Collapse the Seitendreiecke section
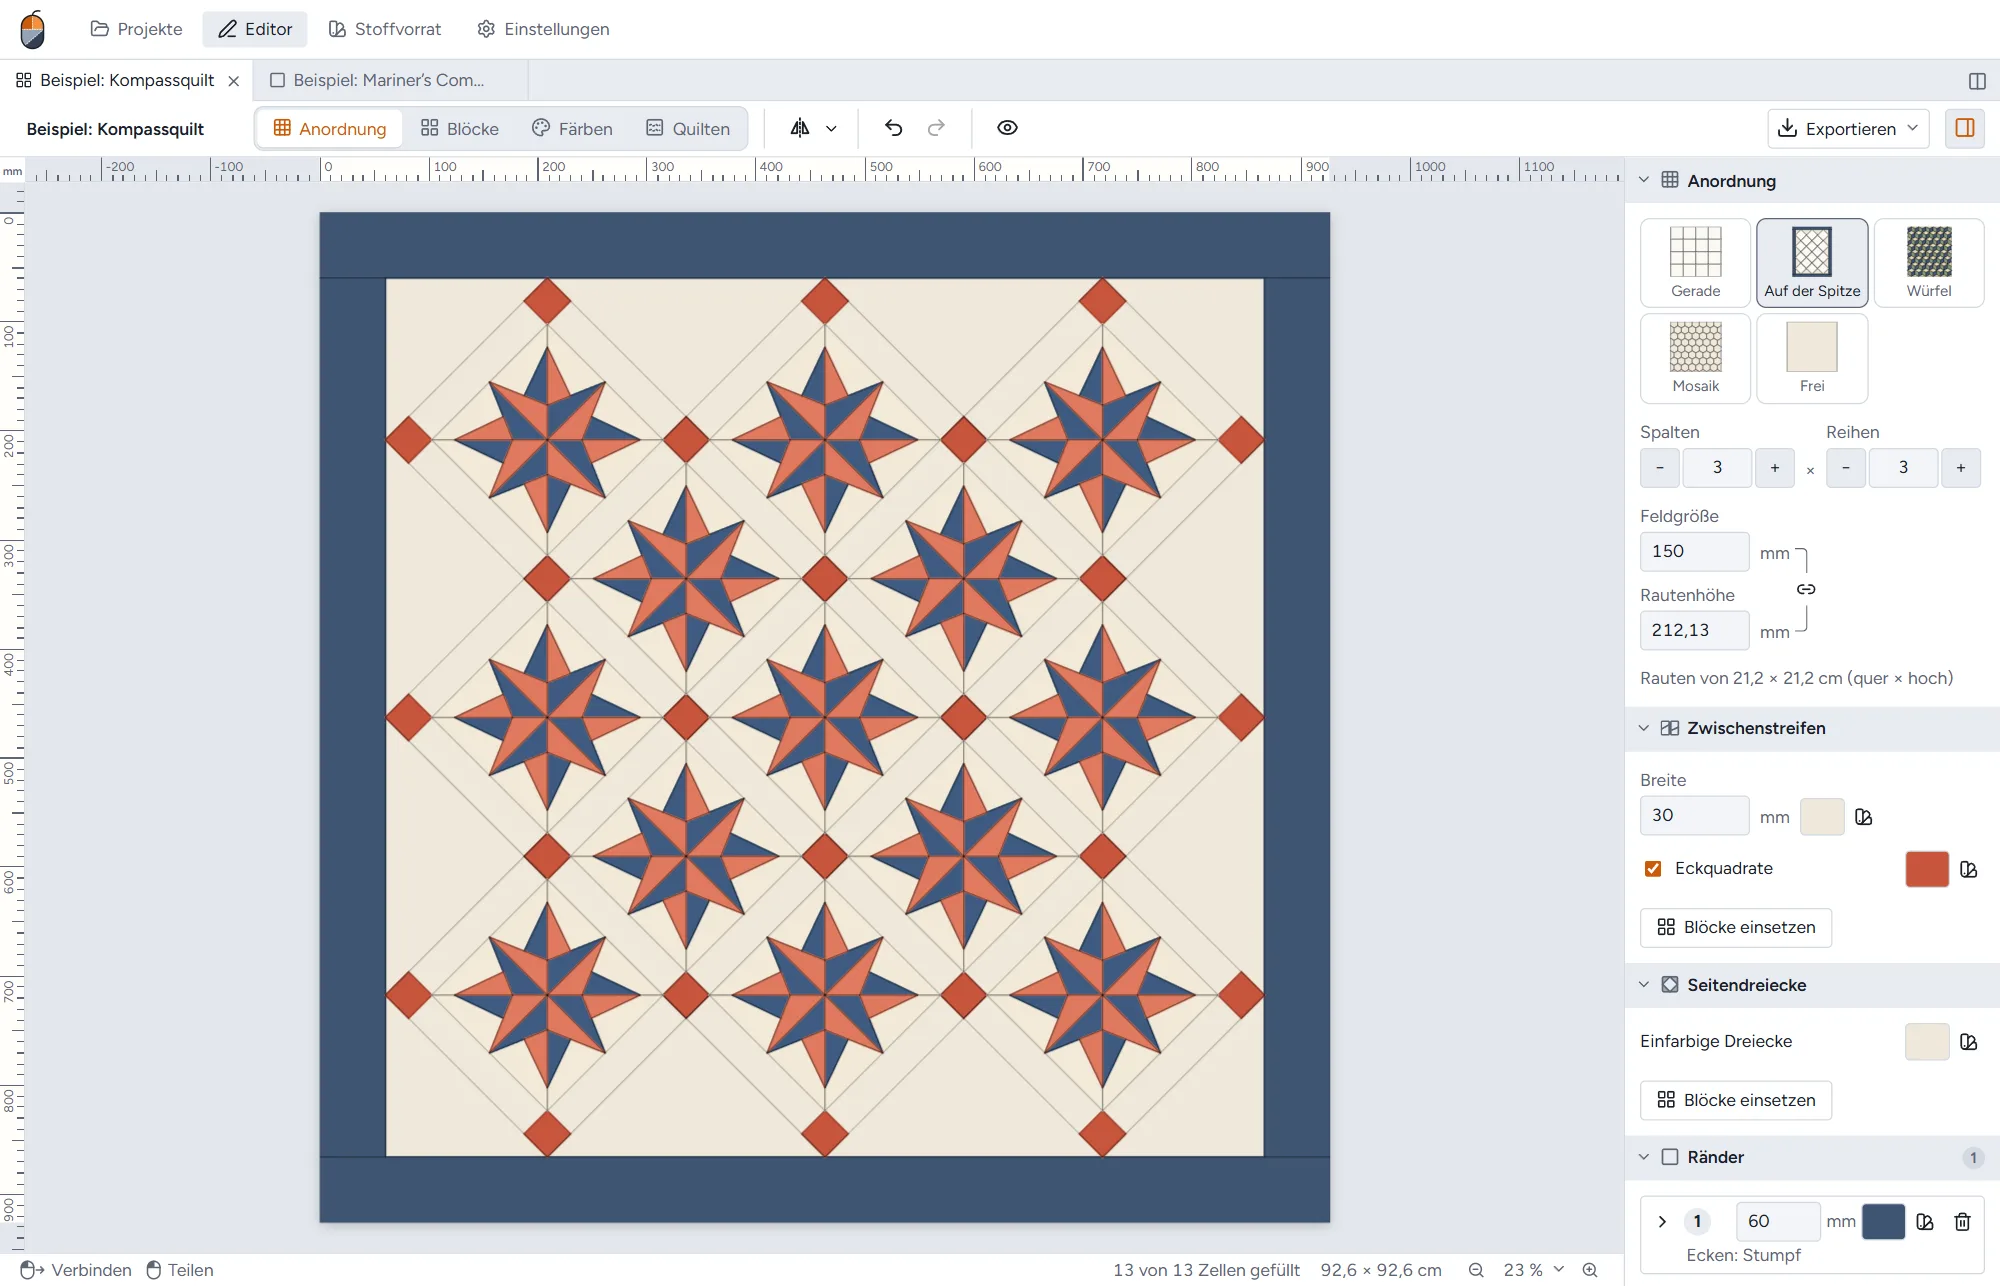The image size is (2000, 1286). point(1644,985)
